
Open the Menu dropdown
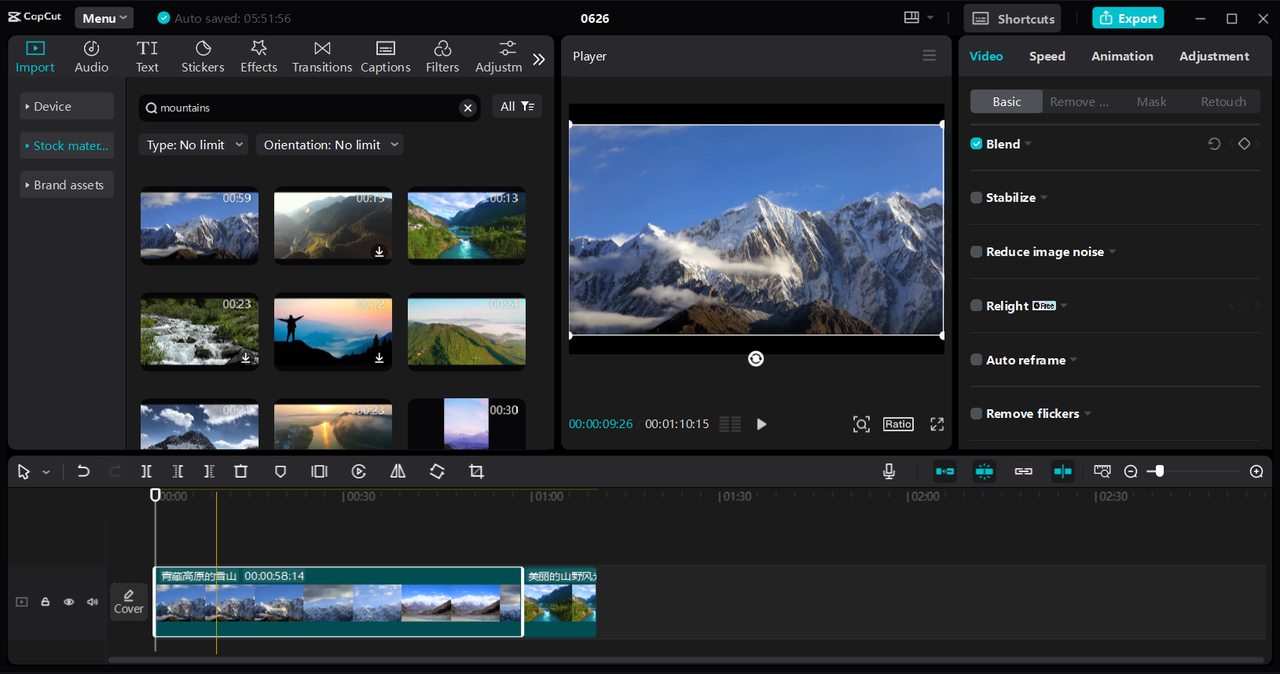[x=105, y=18]
